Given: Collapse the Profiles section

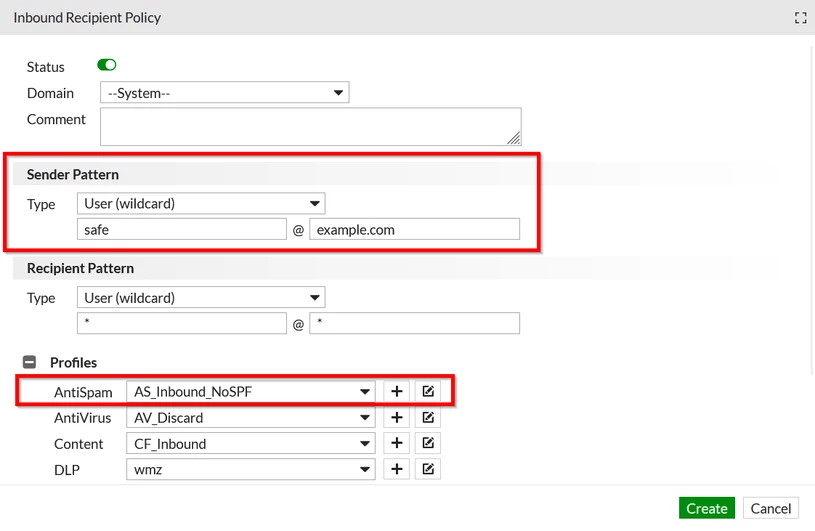Looking at the screenshot, I should tap(30, 362).
